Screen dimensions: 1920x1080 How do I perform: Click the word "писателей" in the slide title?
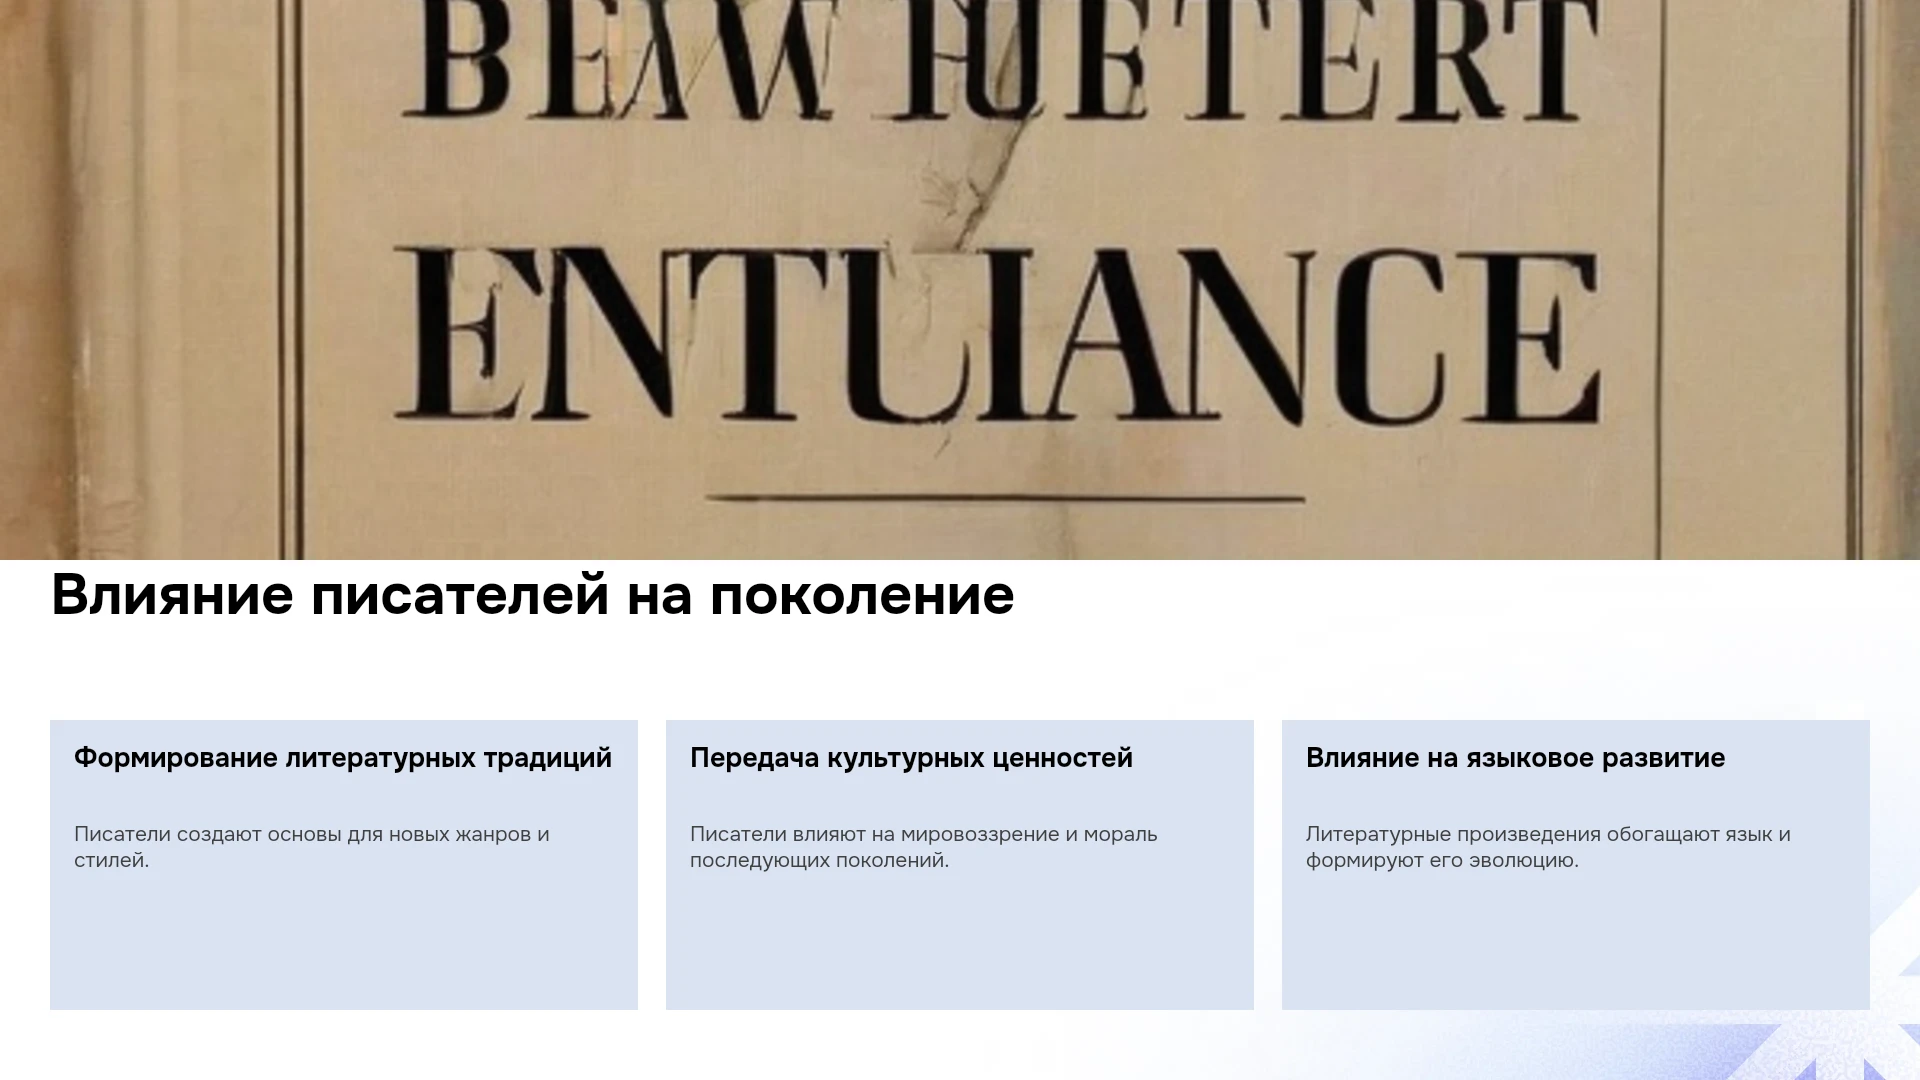[460, 595]
